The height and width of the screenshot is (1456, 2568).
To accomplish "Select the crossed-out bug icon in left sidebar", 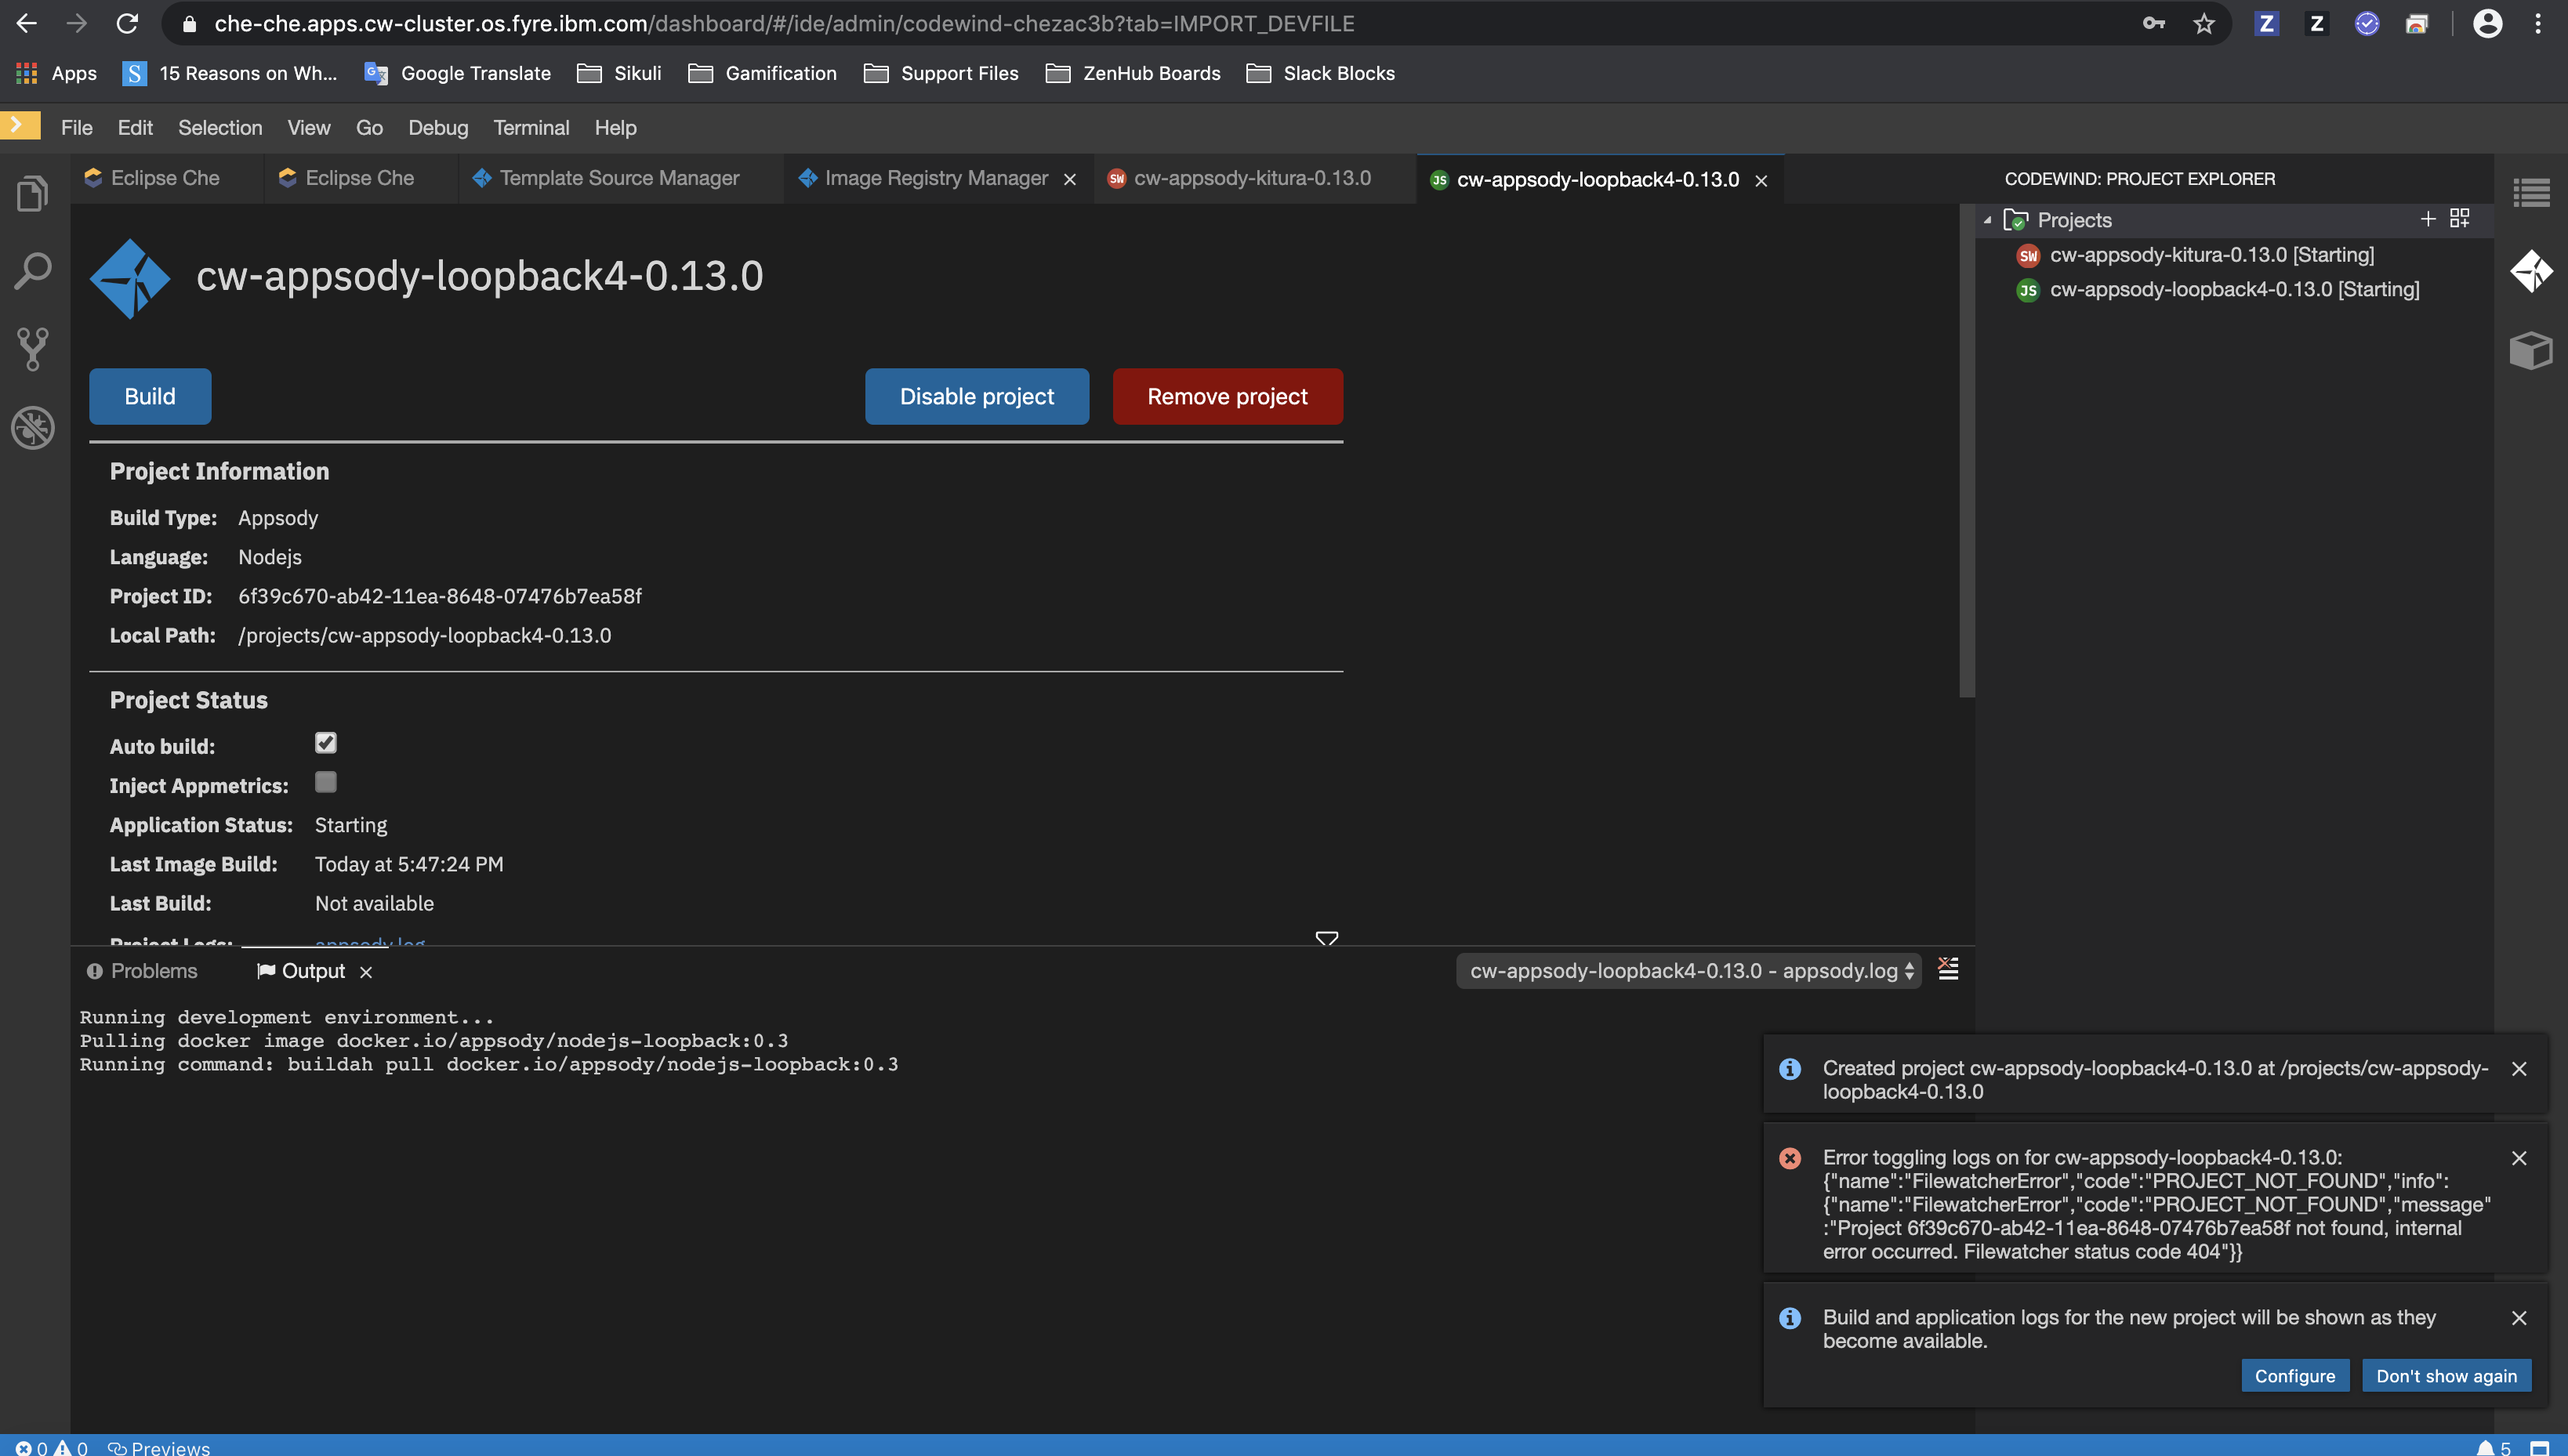I will coord(32,428).
